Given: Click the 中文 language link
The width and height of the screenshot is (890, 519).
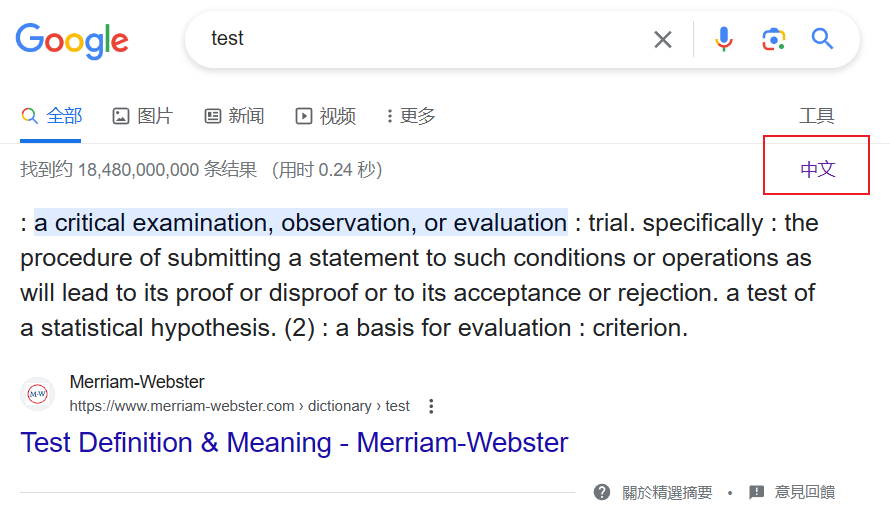Looking at the screenshot, I should tap(817, 169).
